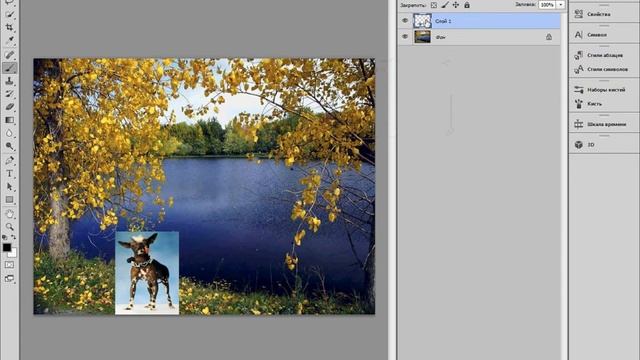640x360 pixels.
Task: Select the Brush tool in toolbar
Action: tap(9, 68)
